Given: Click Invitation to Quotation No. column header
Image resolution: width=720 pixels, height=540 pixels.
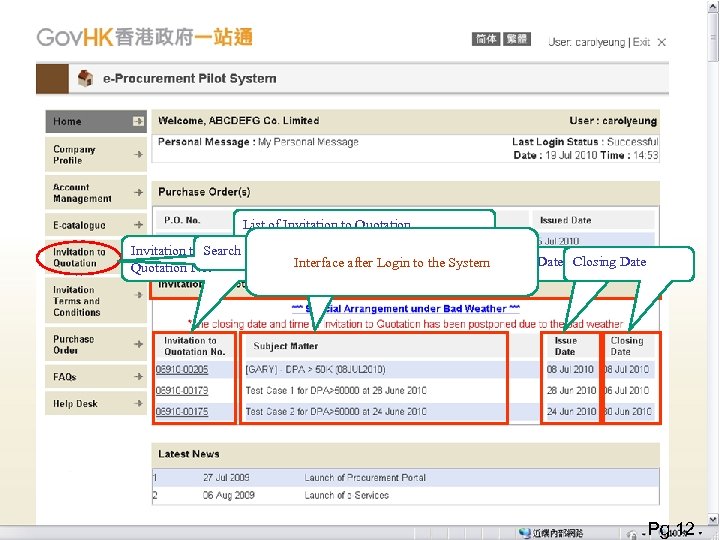Looking at the screenshot, I should [195, 346].
